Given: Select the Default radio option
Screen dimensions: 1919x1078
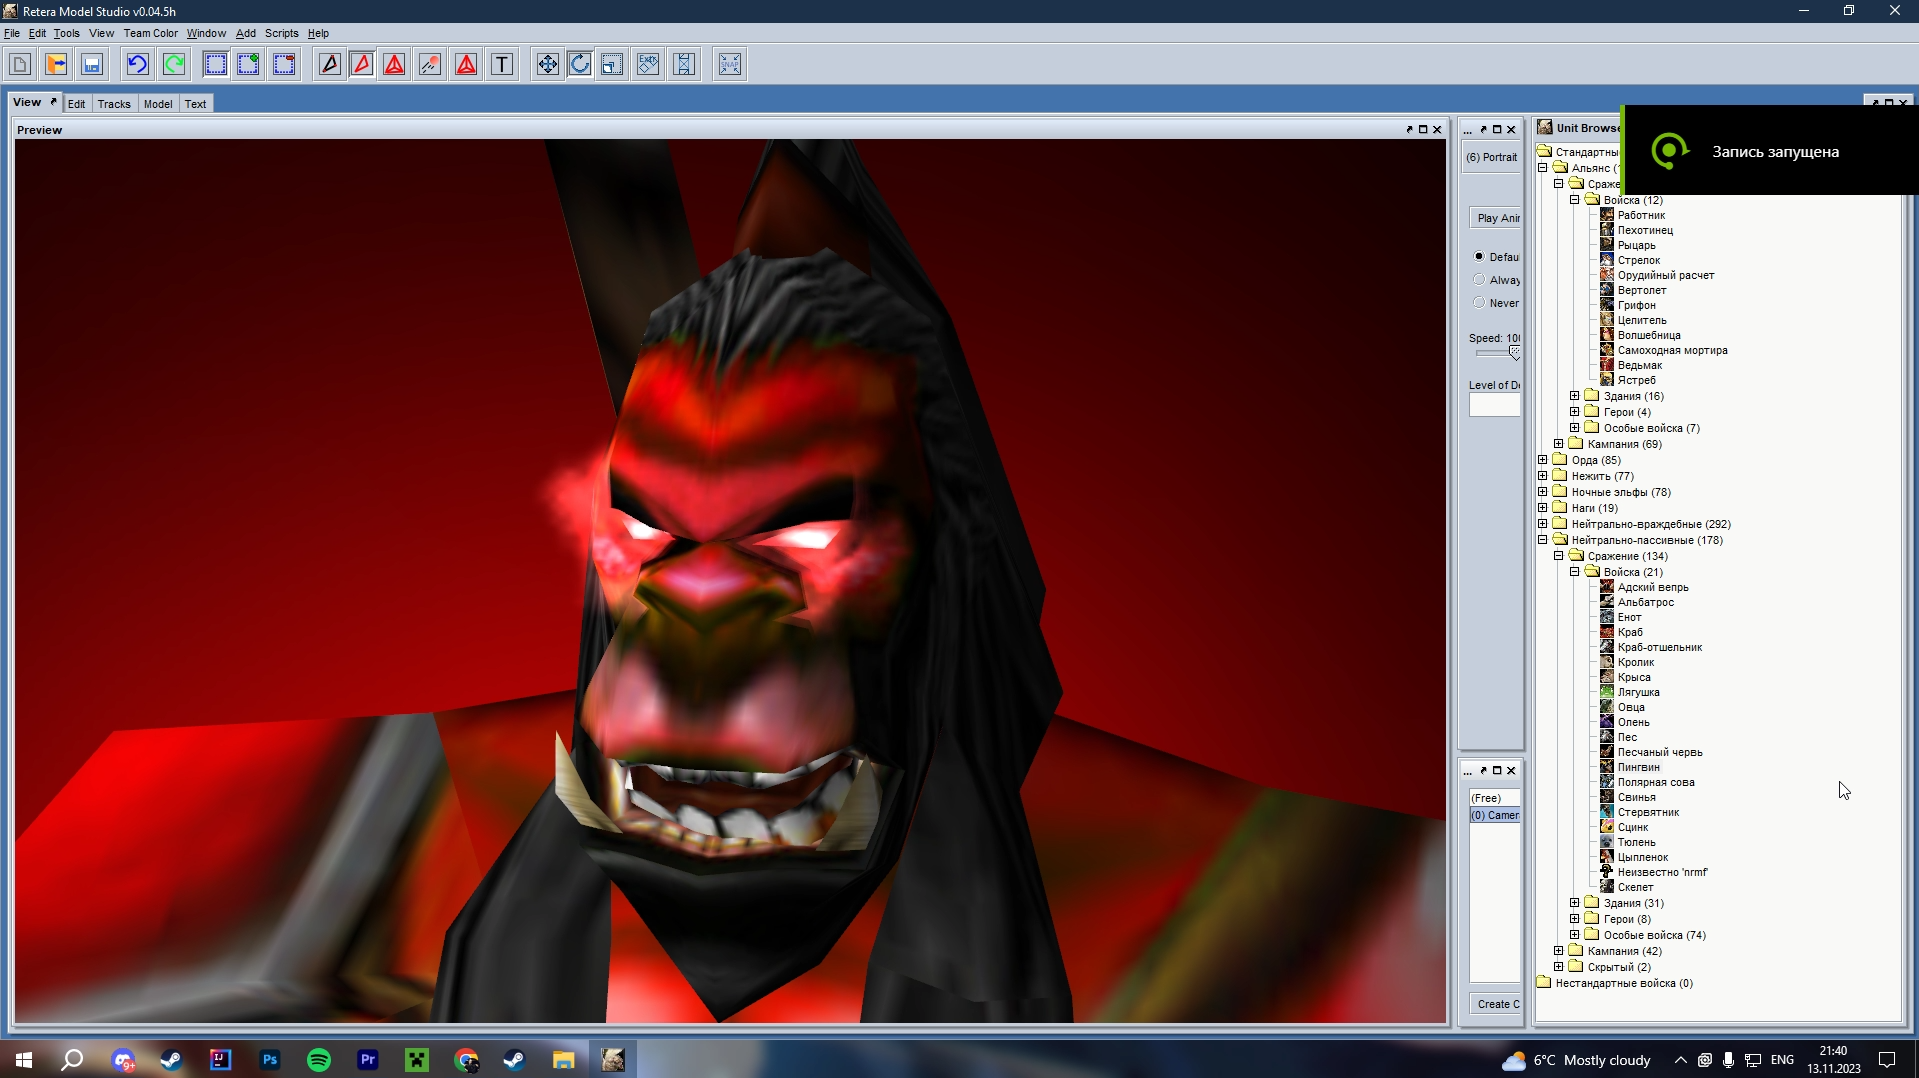Looking at the screenshot, I should tap(1479, 257).
